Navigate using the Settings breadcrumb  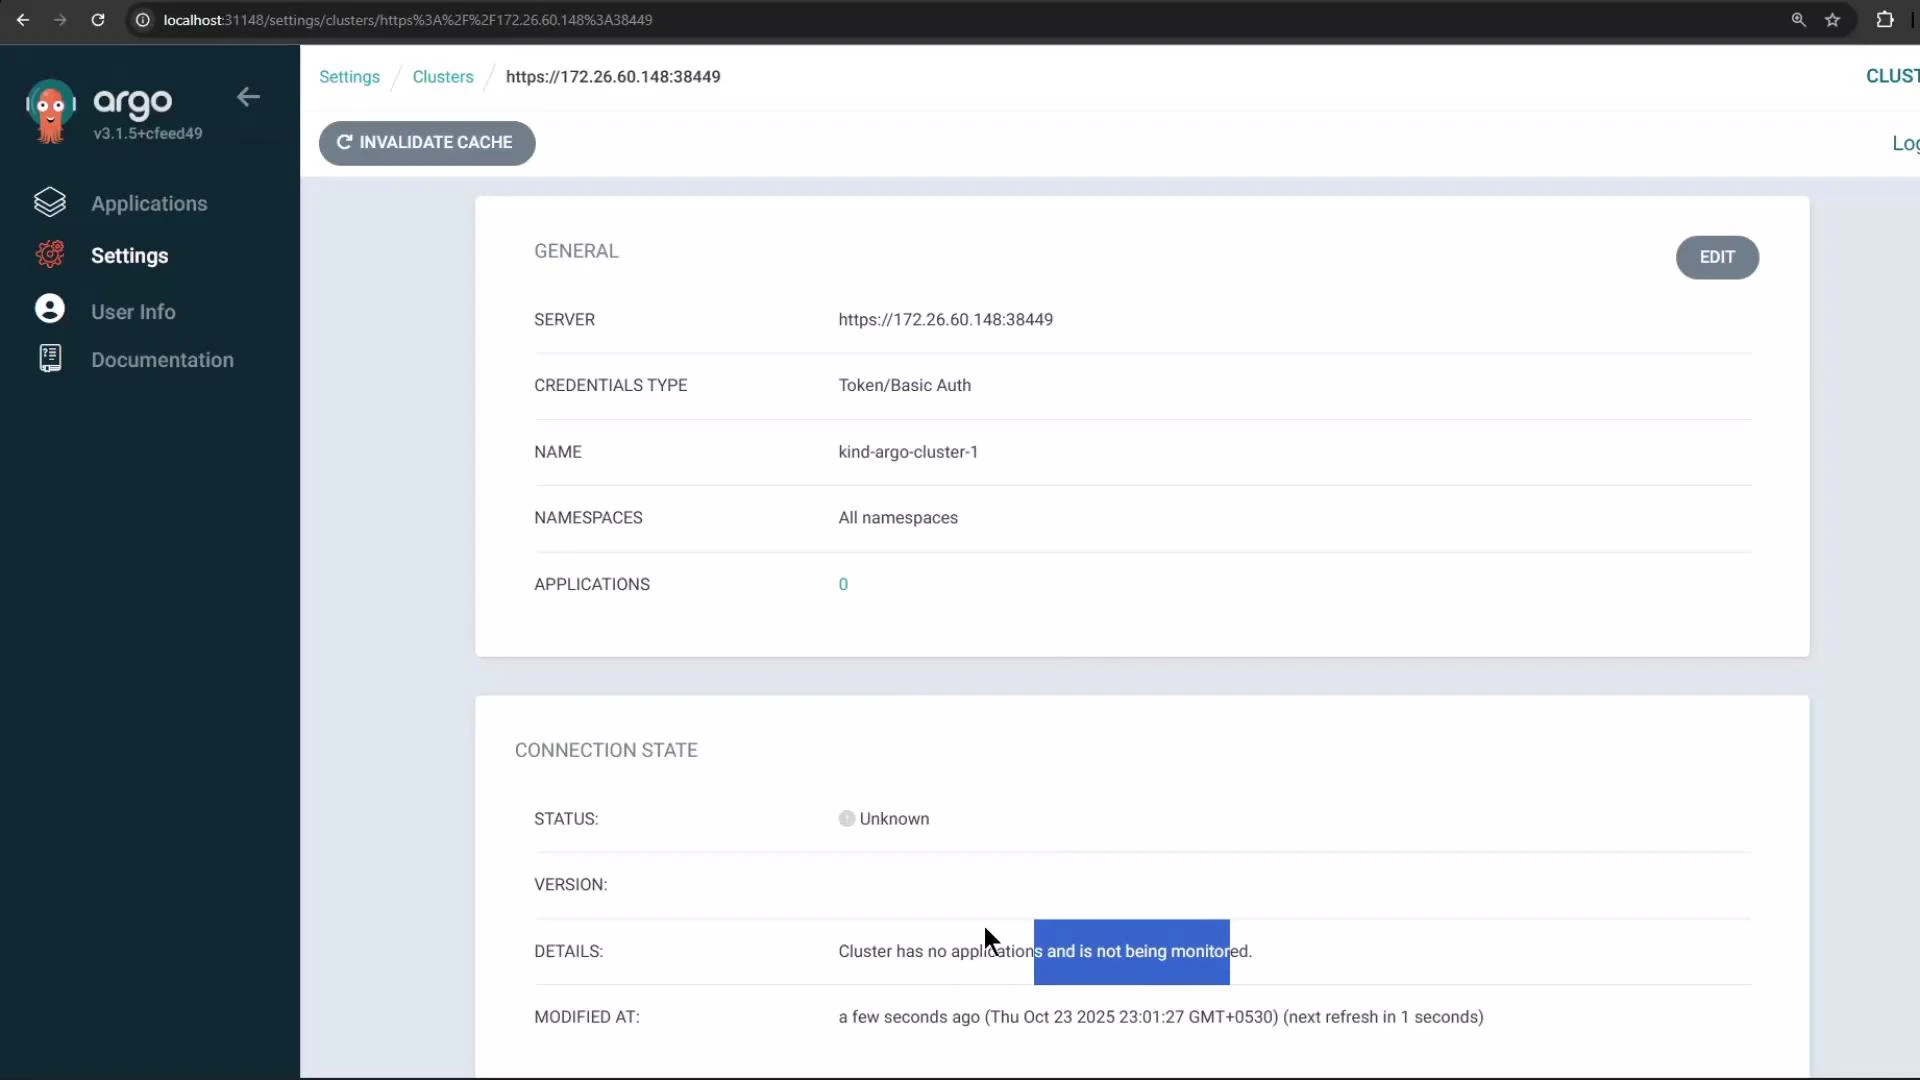(x=348, y=76)
